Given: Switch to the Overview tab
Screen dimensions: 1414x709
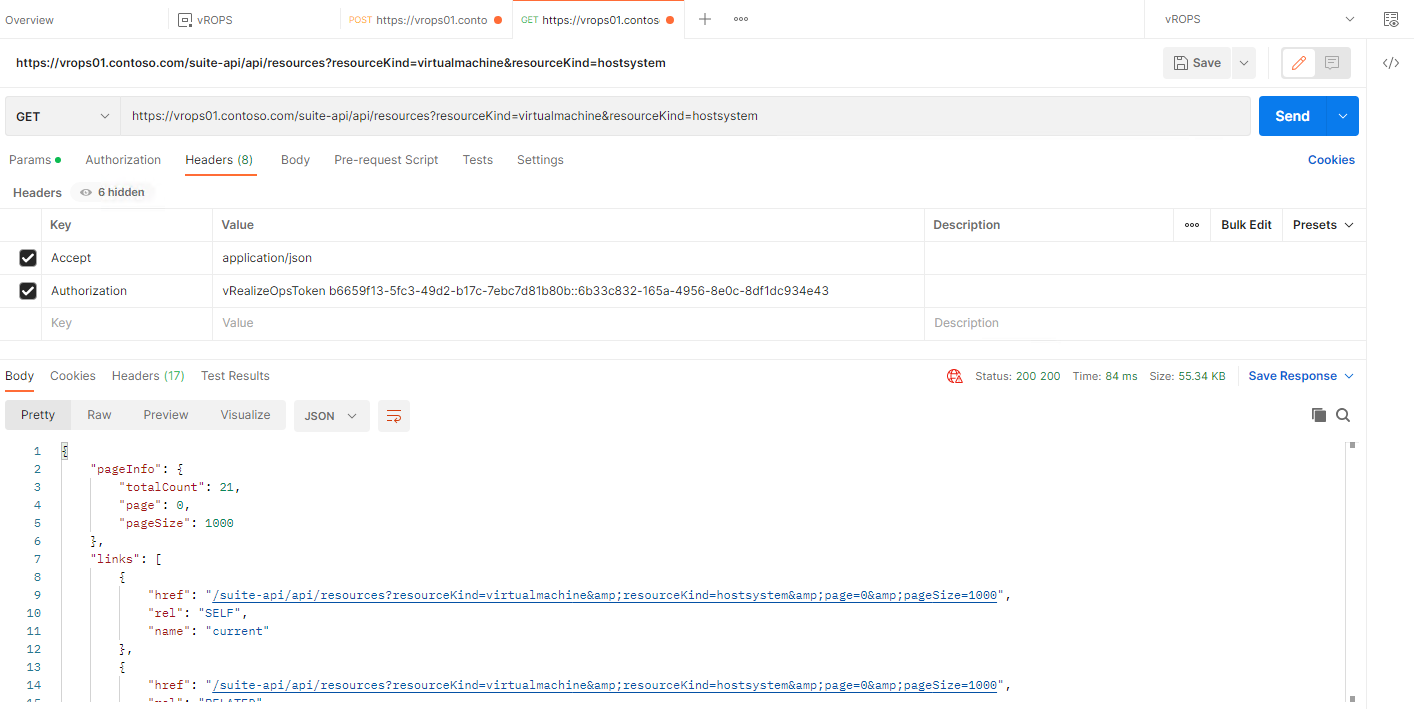Looking at the screenshot, I should click(x=30, y=20).
